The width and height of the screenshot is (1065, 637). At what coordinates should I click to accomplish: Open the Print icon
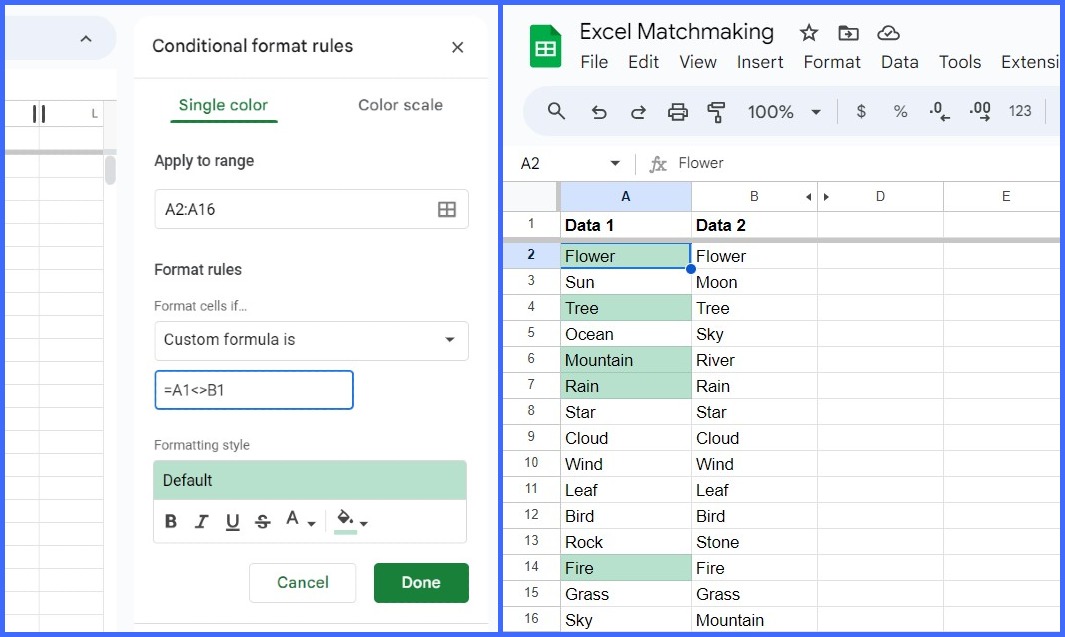coord(679,111)
